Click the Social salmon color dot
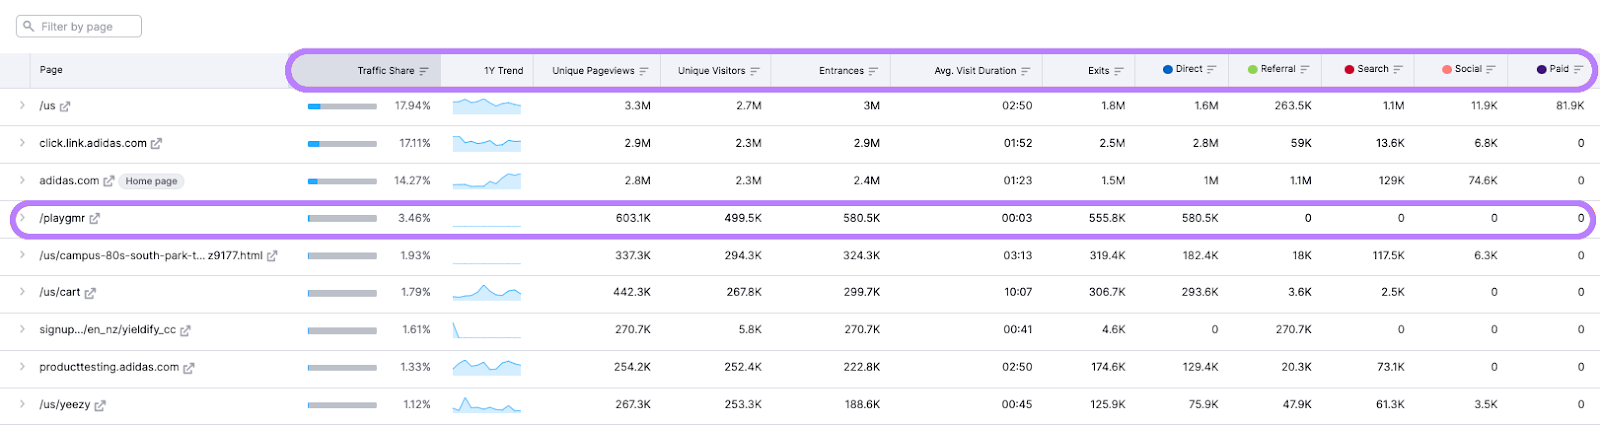Viewport: 1600px width, 425px height. [x=1446, y=69]
